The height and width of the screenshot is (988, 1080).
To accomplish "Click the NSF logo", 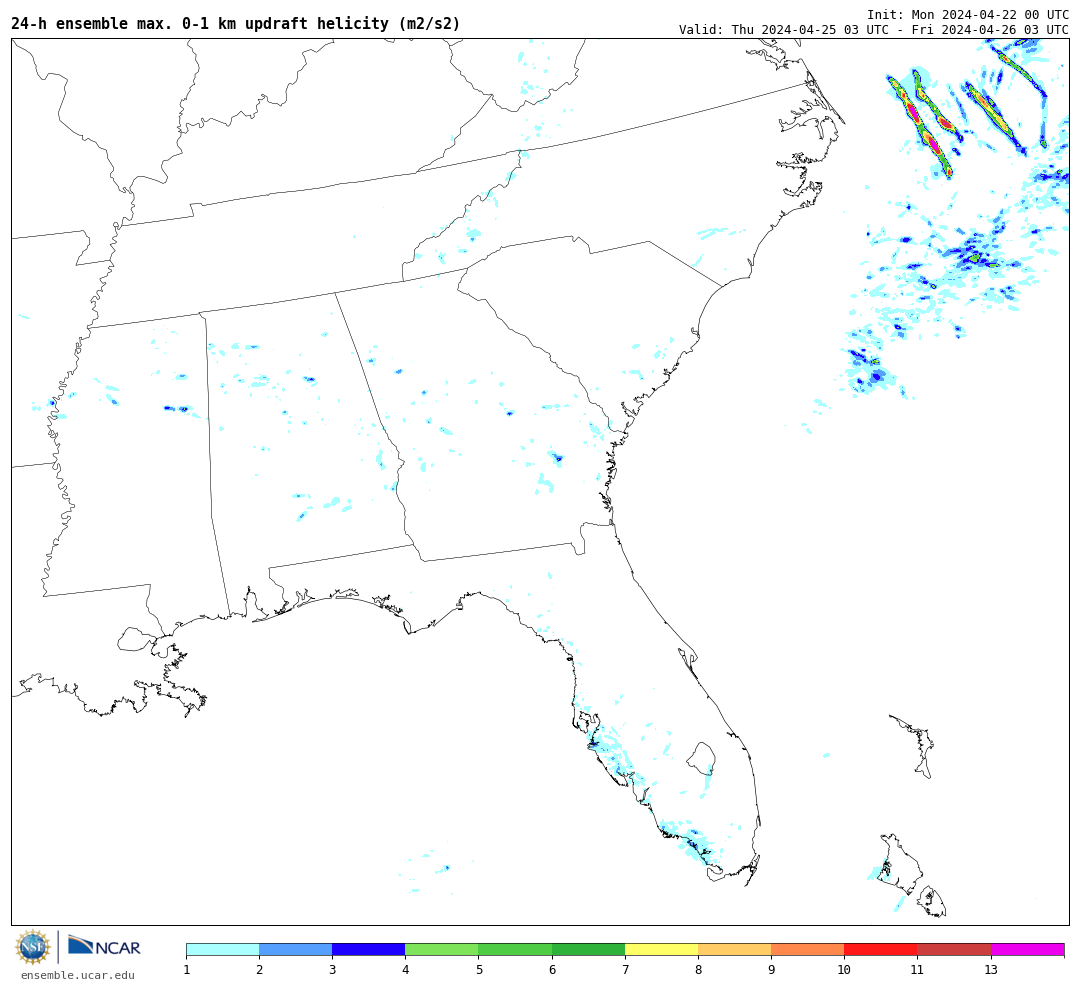I will [x=33, y=947].
